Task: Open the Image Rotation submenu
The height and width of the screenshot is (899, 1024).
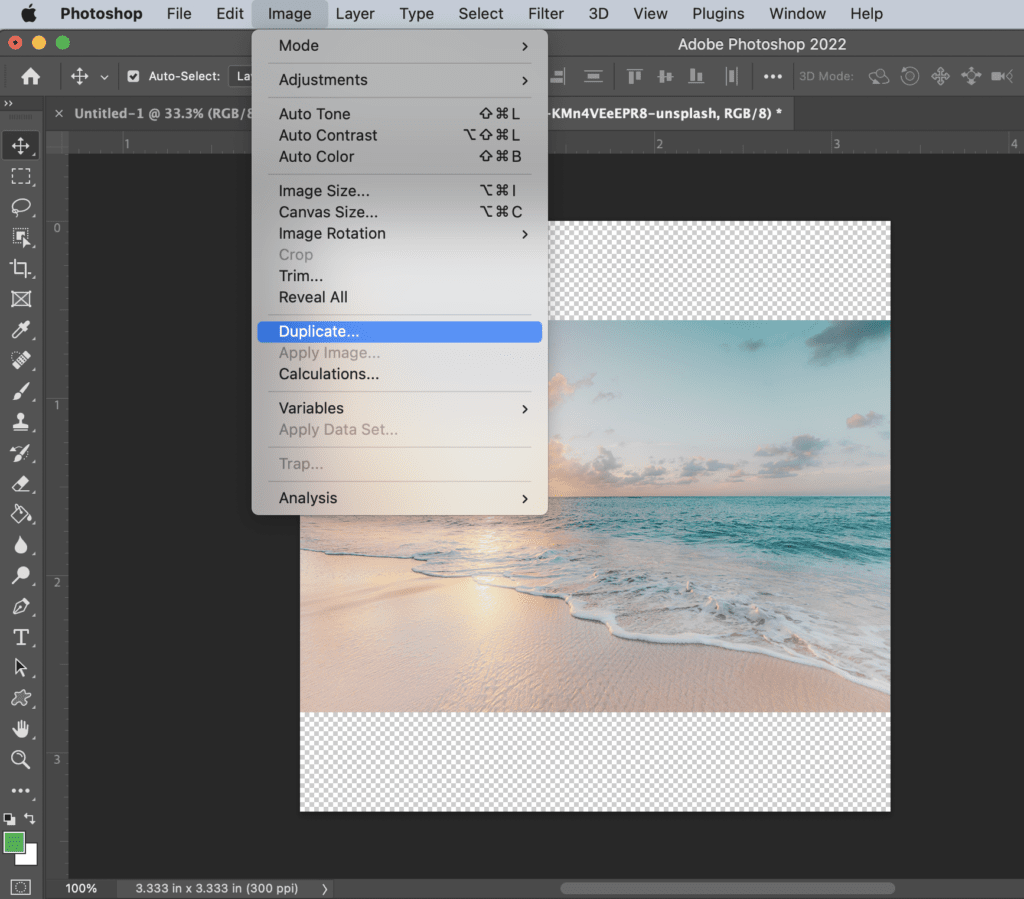Action: (x=400, y=233)
